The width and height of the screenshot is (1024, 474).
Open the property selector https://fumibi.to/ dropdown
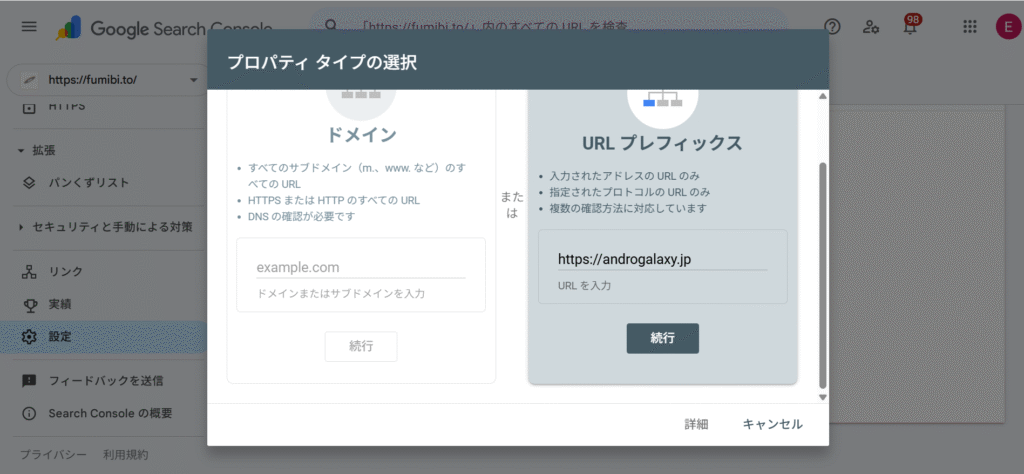pyautogui.click(x=108, y=80)
